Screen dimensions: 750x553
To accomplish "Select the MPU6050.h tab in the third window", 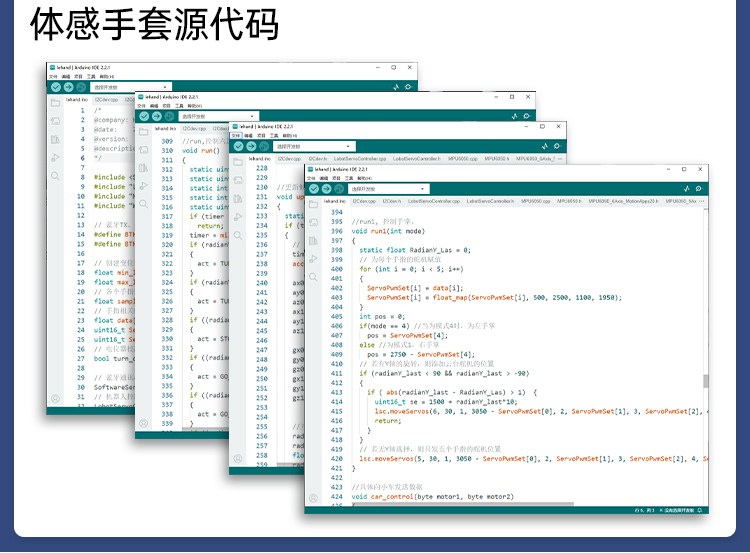I will tap(496, 159).
